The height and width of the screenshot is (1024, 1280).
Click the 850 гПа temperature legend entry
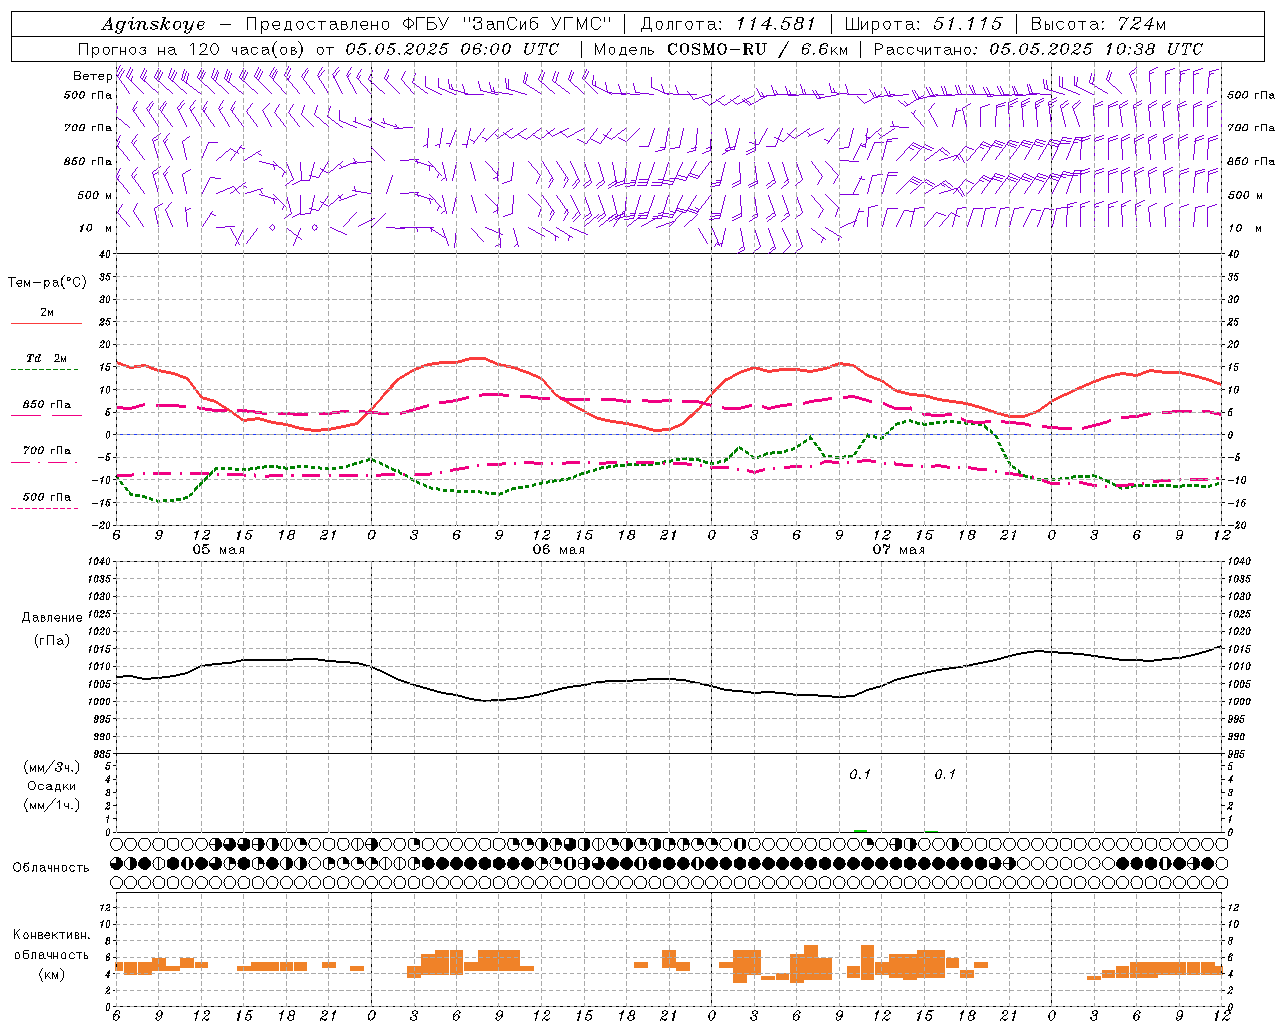pyautogui.click(x=47, y=405)
